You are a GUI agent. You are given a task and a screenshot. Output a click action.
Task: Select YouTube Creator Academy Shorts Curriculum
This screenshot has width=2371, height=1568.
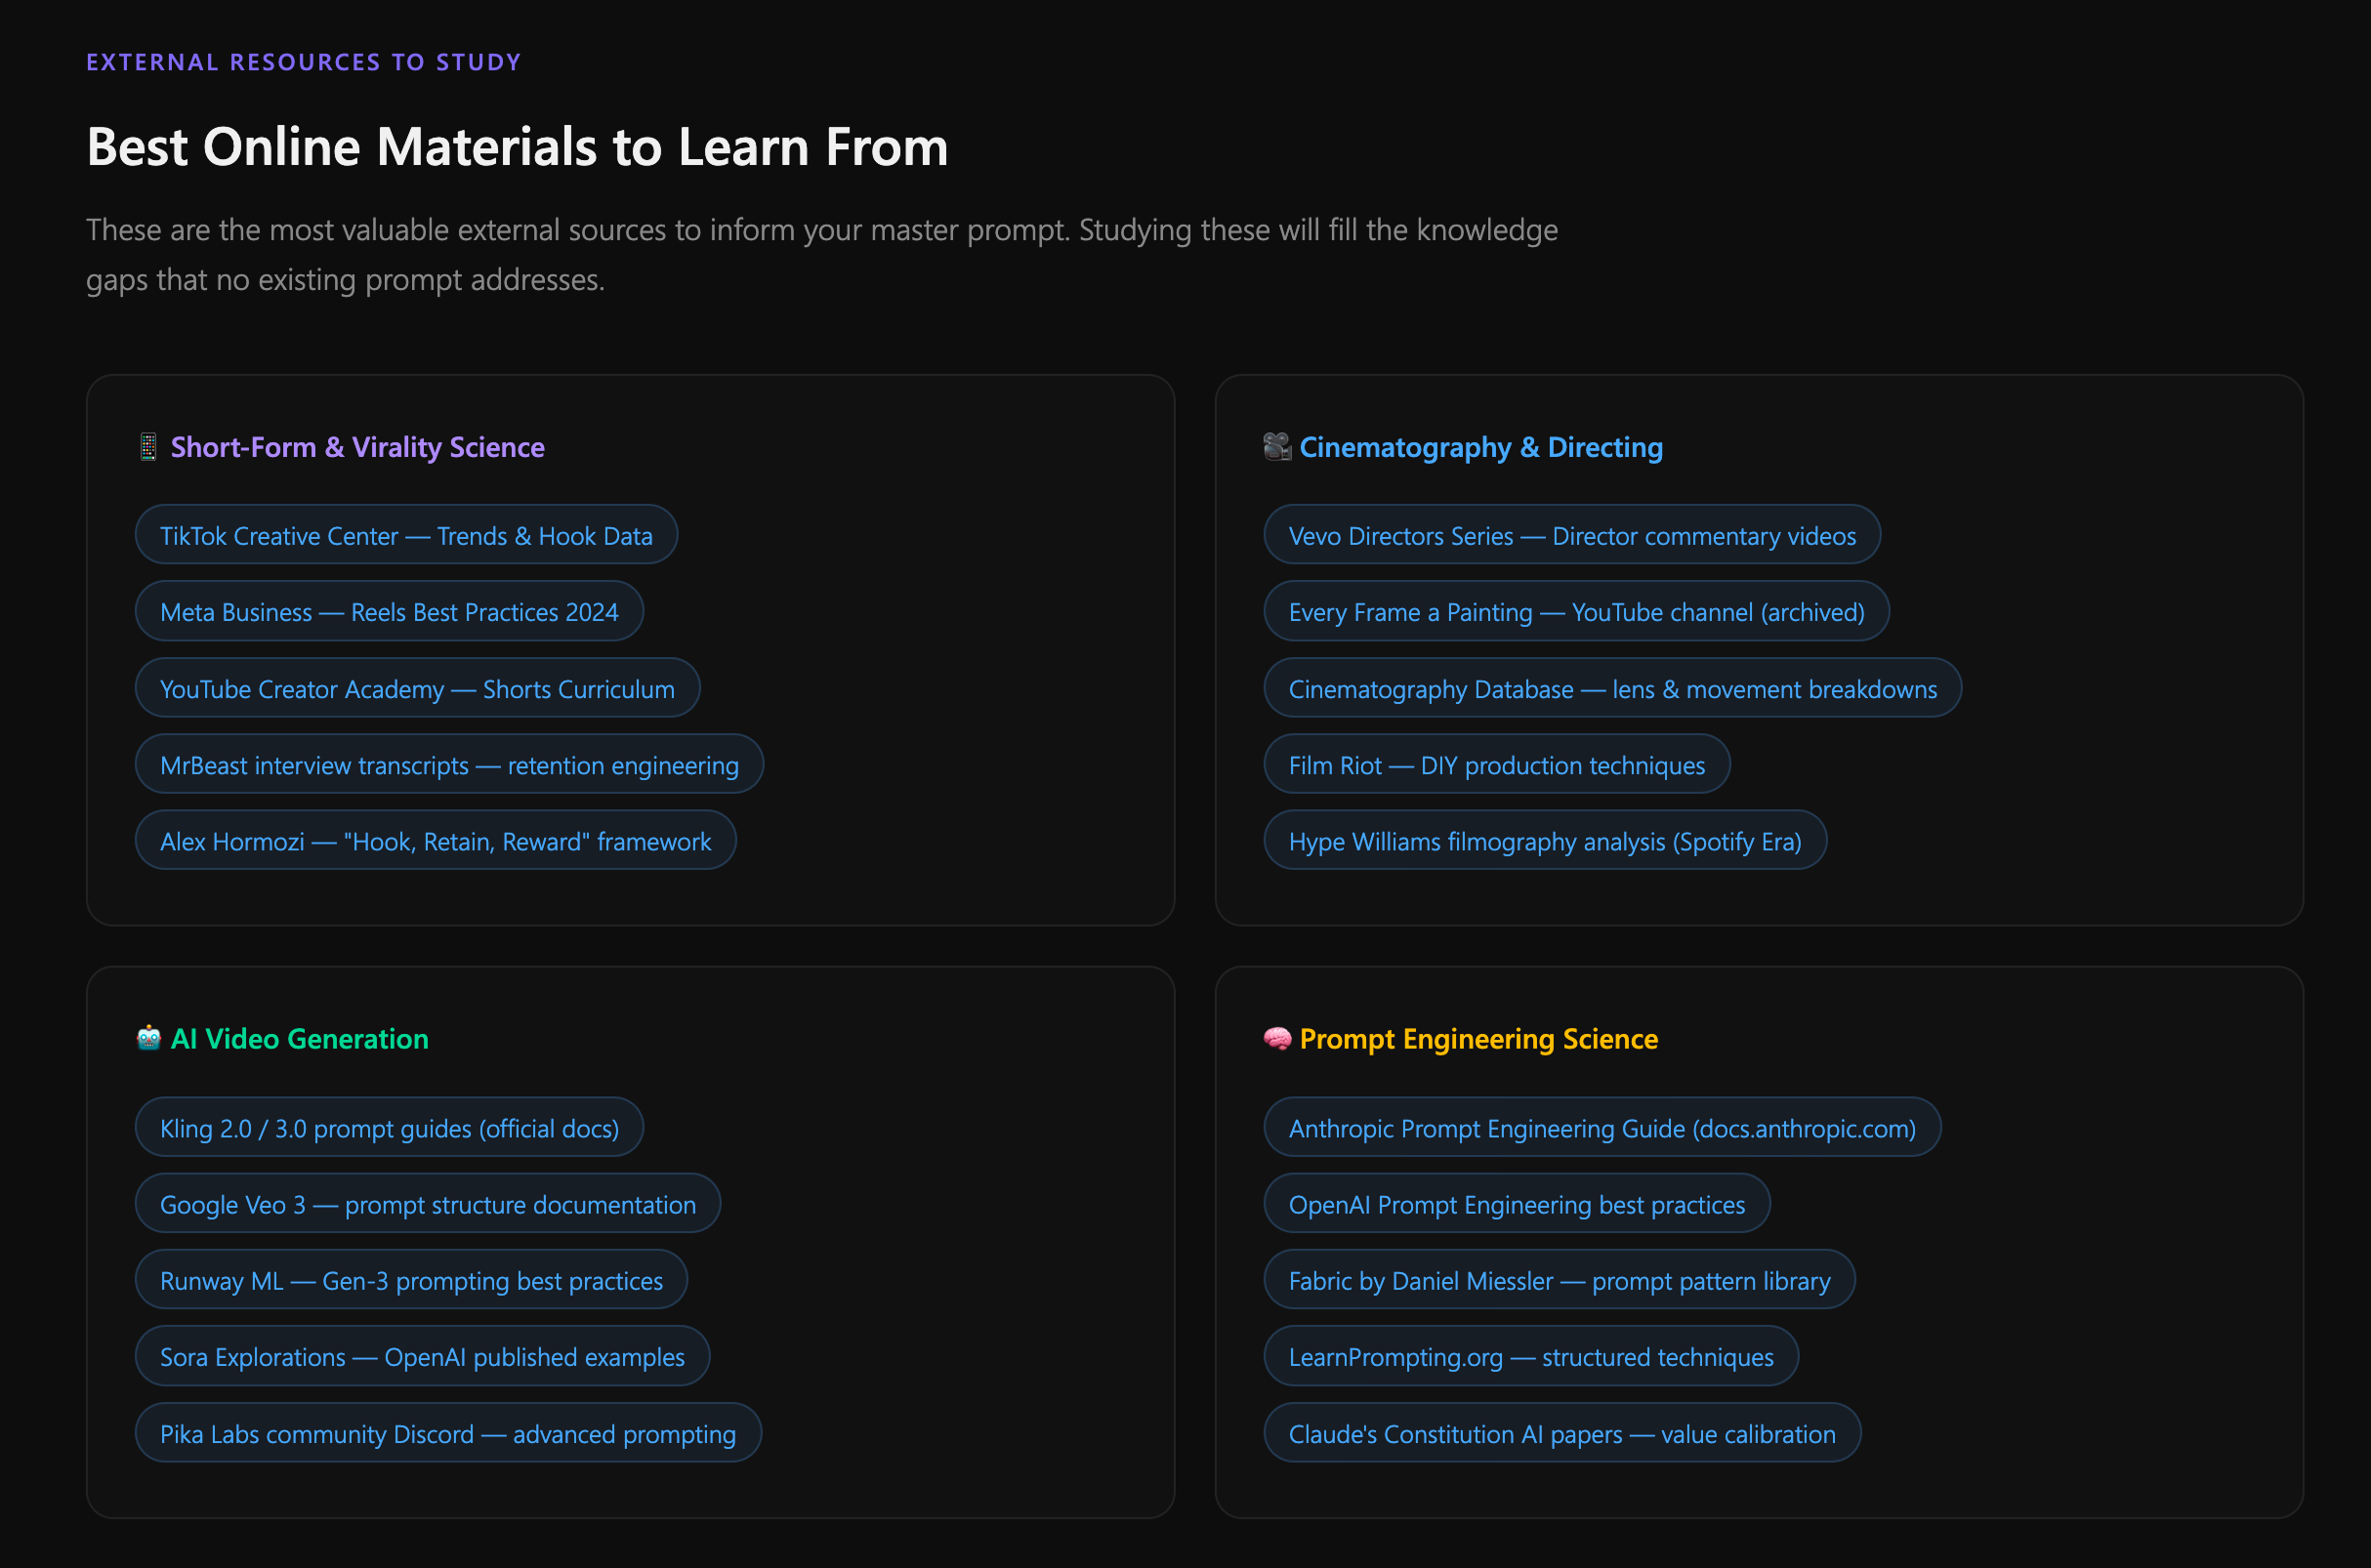[417, 688]
